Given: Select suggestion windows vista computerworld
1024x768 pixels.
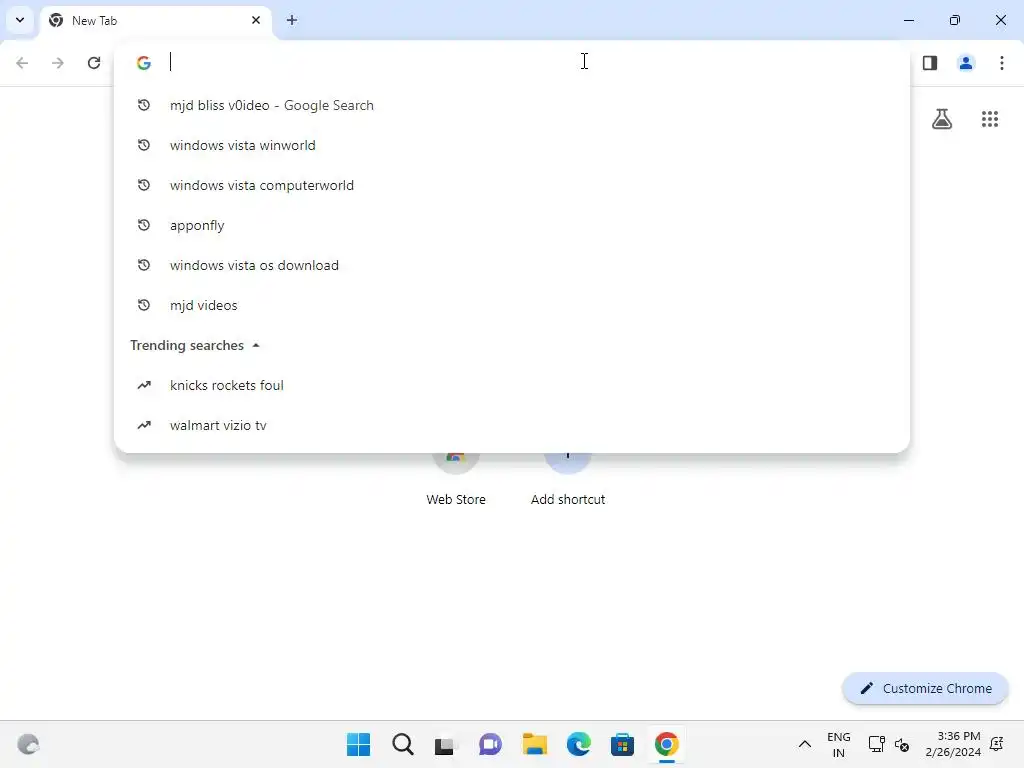Looking at the screenshot, I should [512, 185].
